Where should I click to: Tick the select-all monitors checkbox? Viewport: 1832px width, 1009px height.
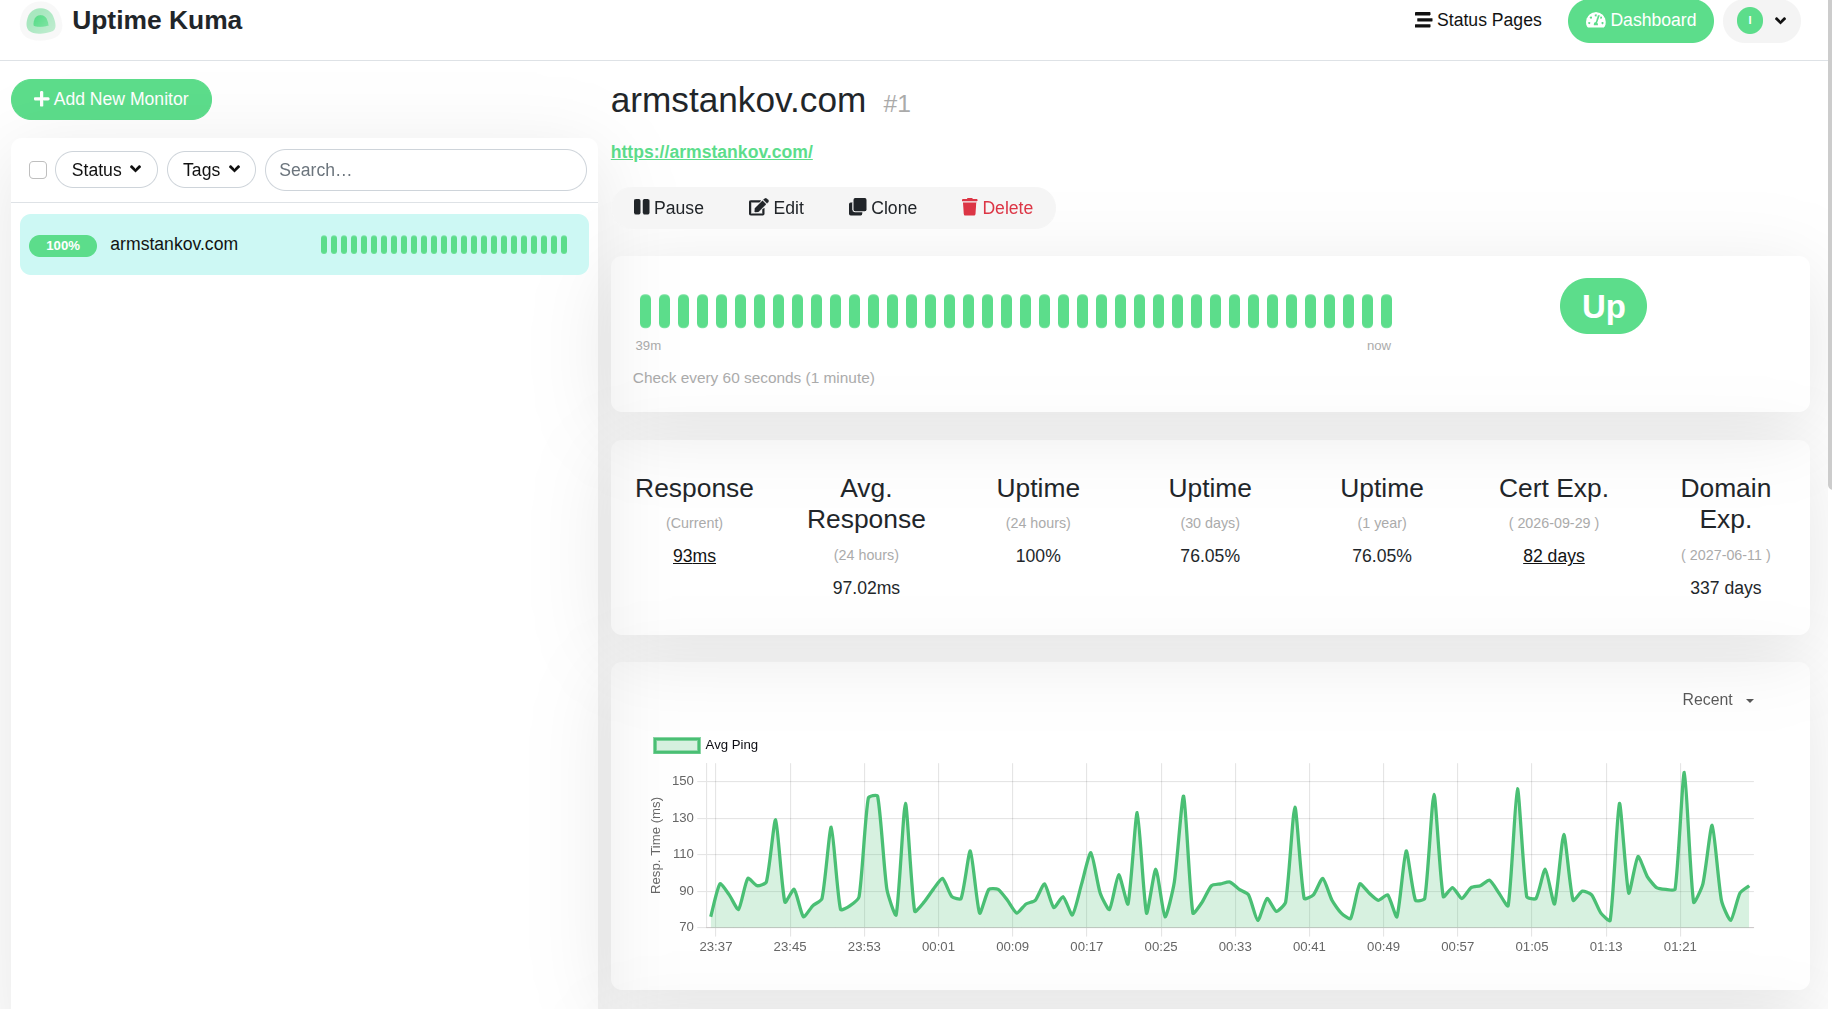click(38, 170)
